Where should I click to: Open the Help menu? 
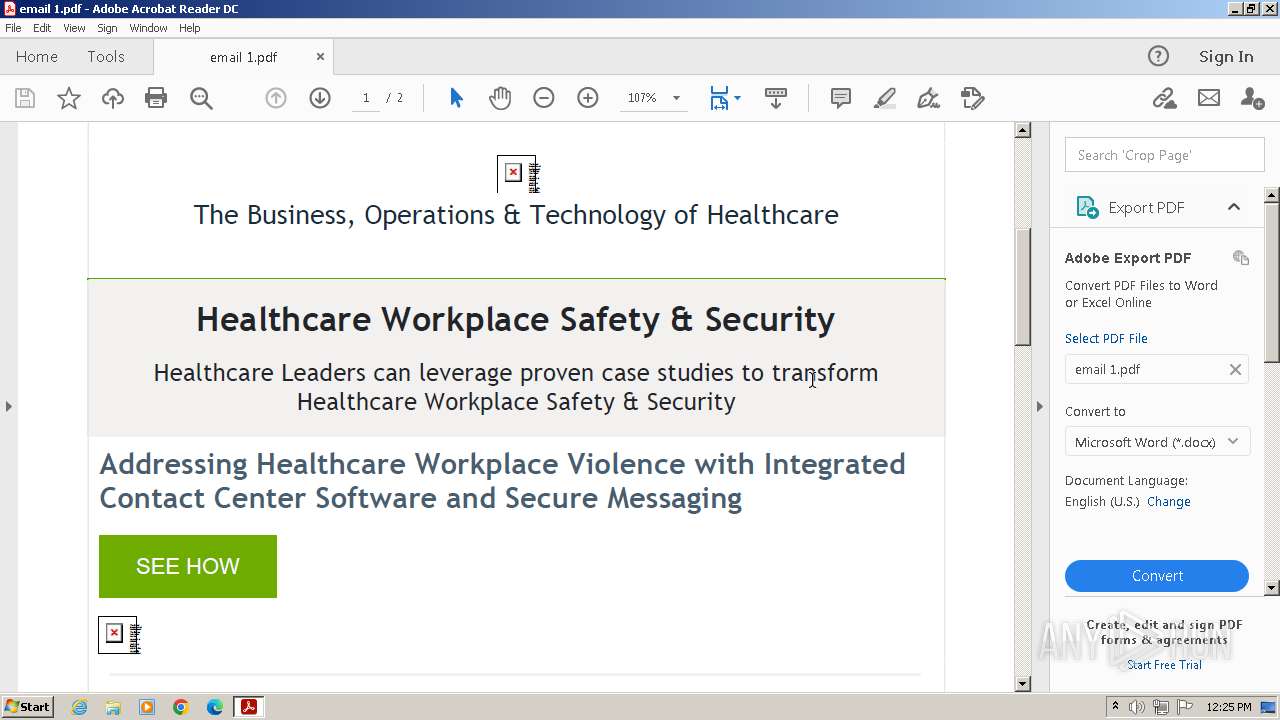pyautogui.click(x=189, y=28)
